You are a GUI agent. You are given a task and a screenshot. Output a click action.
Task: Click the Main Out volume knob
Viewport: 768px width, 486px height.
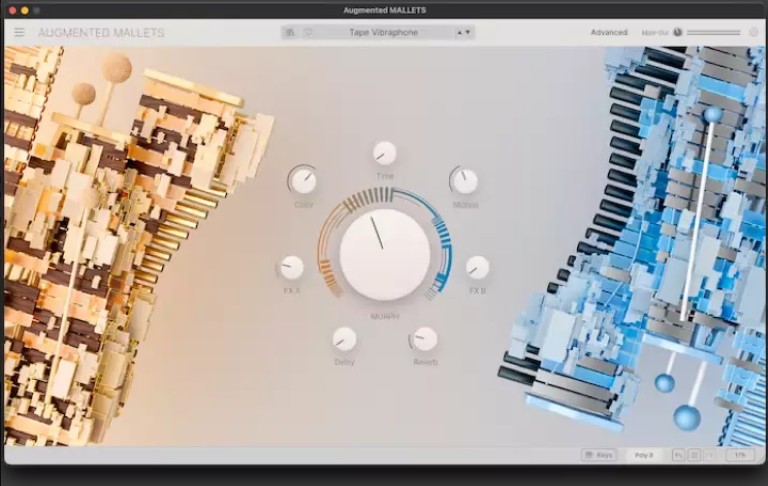tap(677, 32)
